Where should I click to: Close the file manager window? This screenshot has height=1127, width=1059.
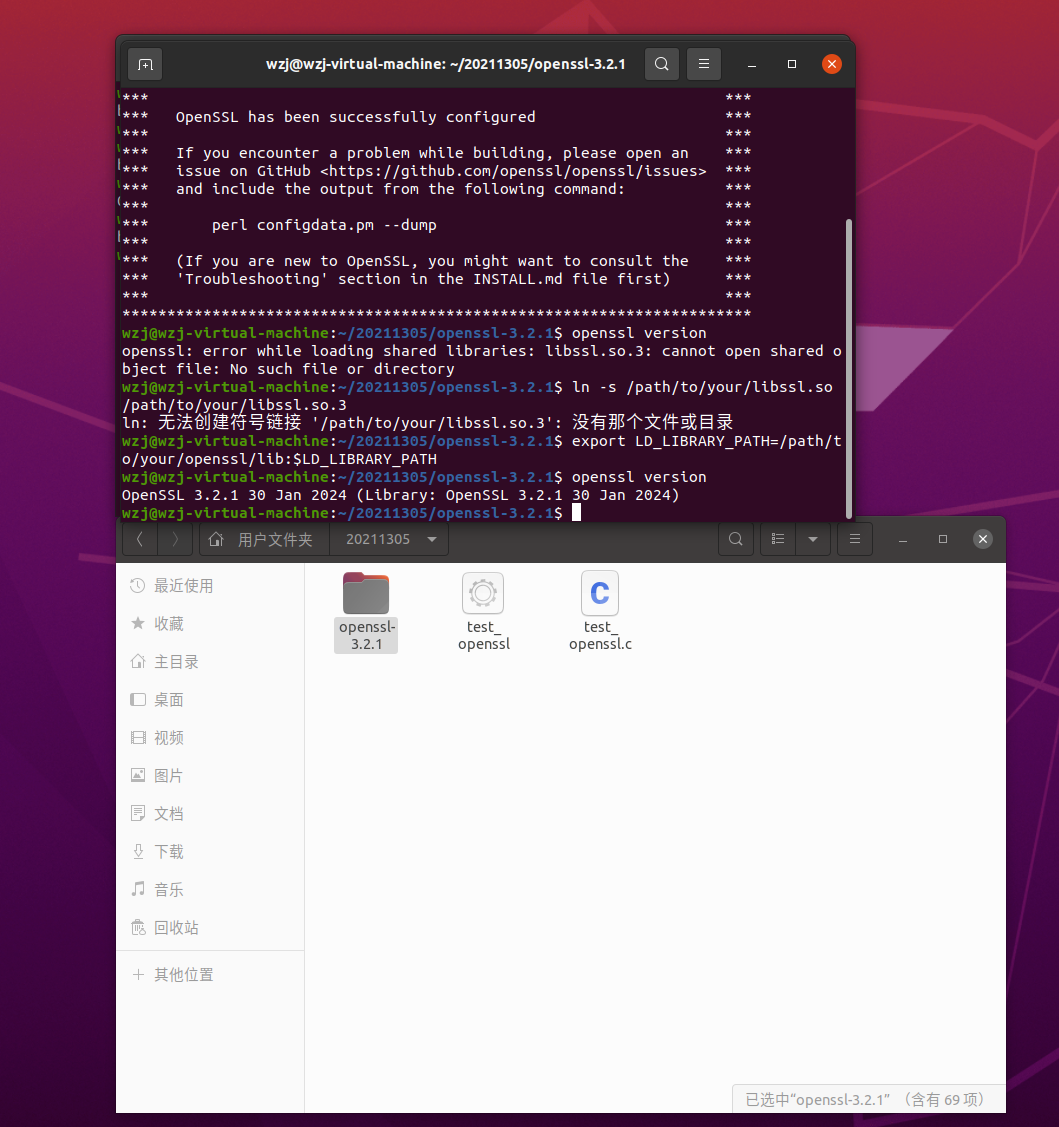pos(983,539)
